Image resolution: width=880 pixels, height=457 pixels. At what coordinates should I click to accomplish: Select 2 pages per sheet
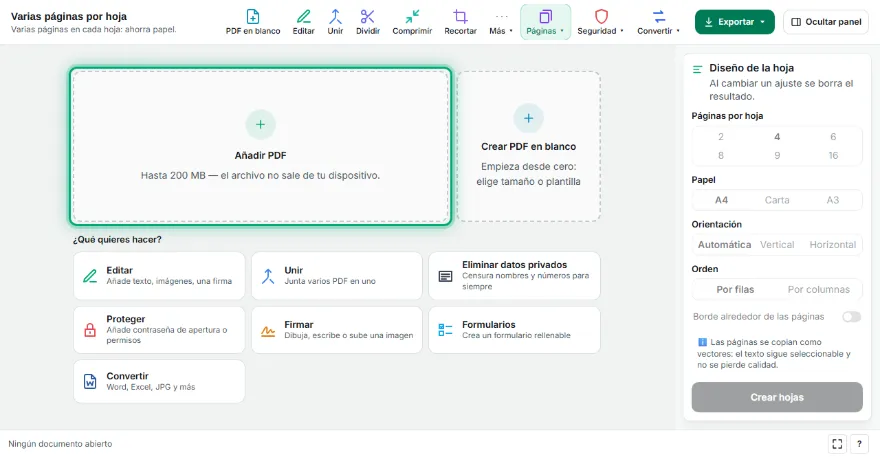721,136
